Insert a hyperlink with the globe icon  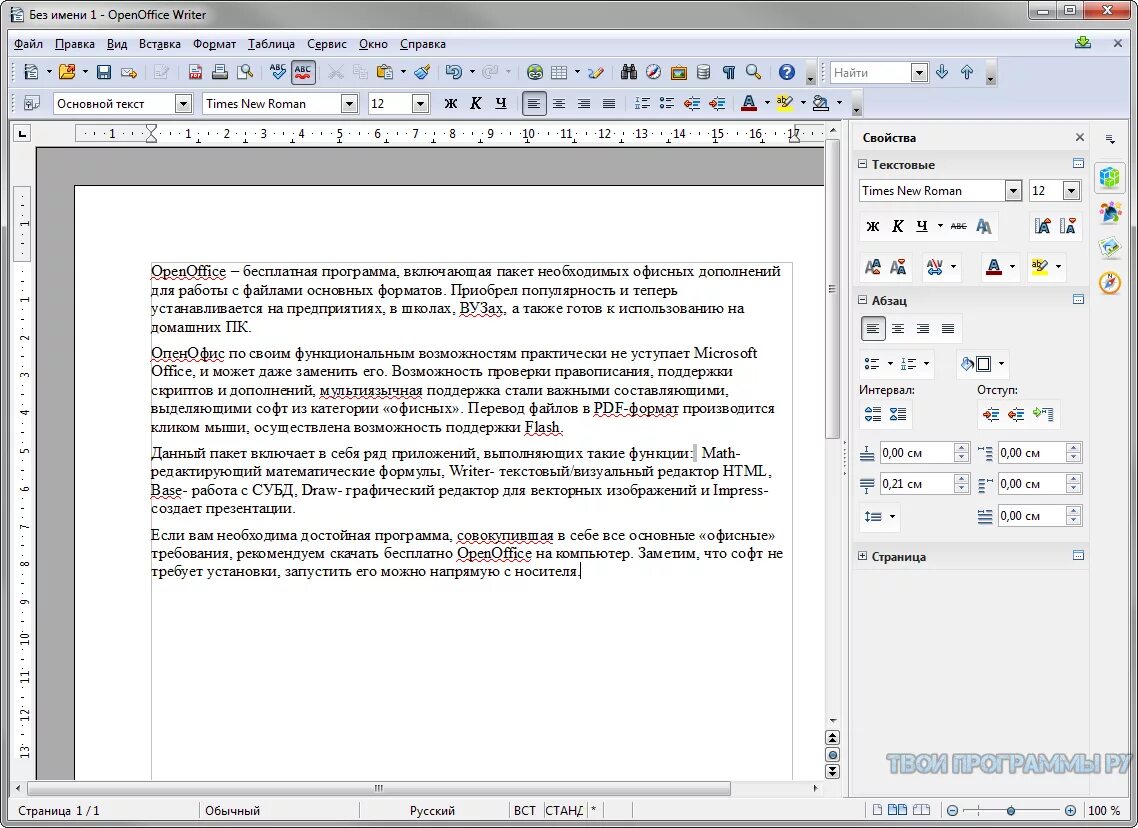click(x=535, y=72)
